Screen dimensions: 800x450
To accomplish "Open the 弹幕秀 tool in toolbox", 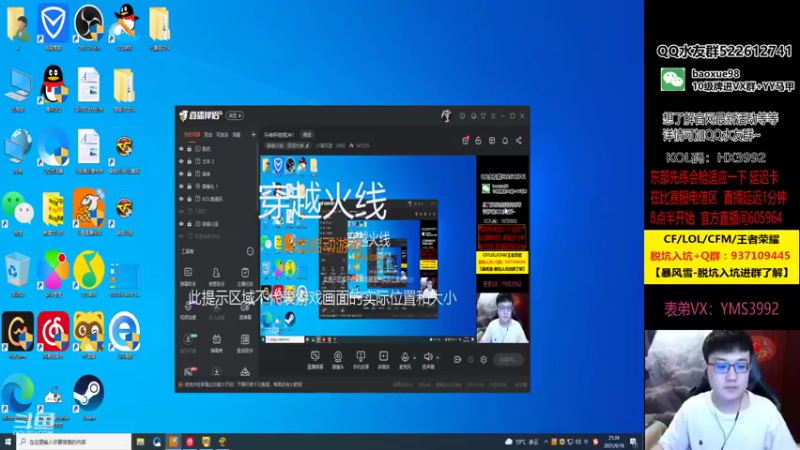I will [216, 343].
